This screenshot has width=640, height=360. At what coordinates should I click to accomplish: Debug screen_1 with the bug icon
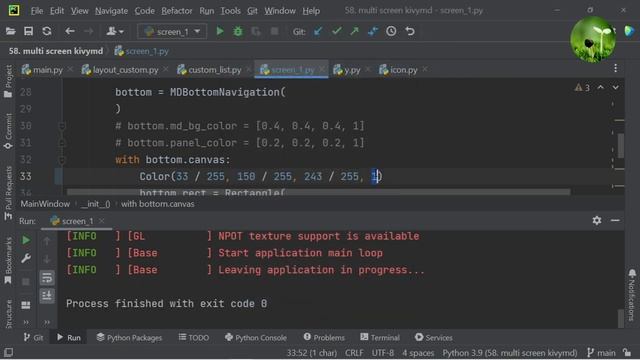click(238, 31)
